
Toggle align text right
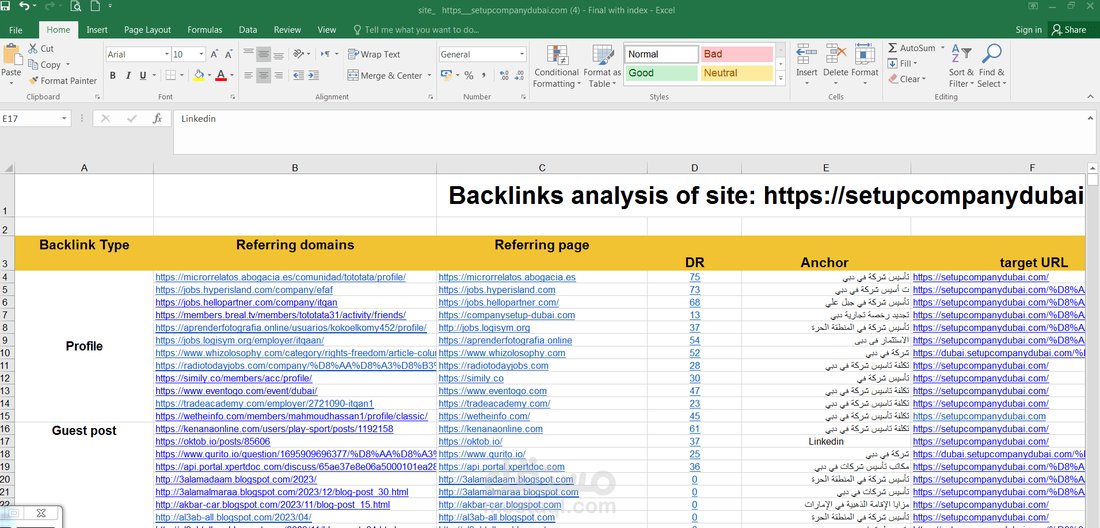pos(279,75)
